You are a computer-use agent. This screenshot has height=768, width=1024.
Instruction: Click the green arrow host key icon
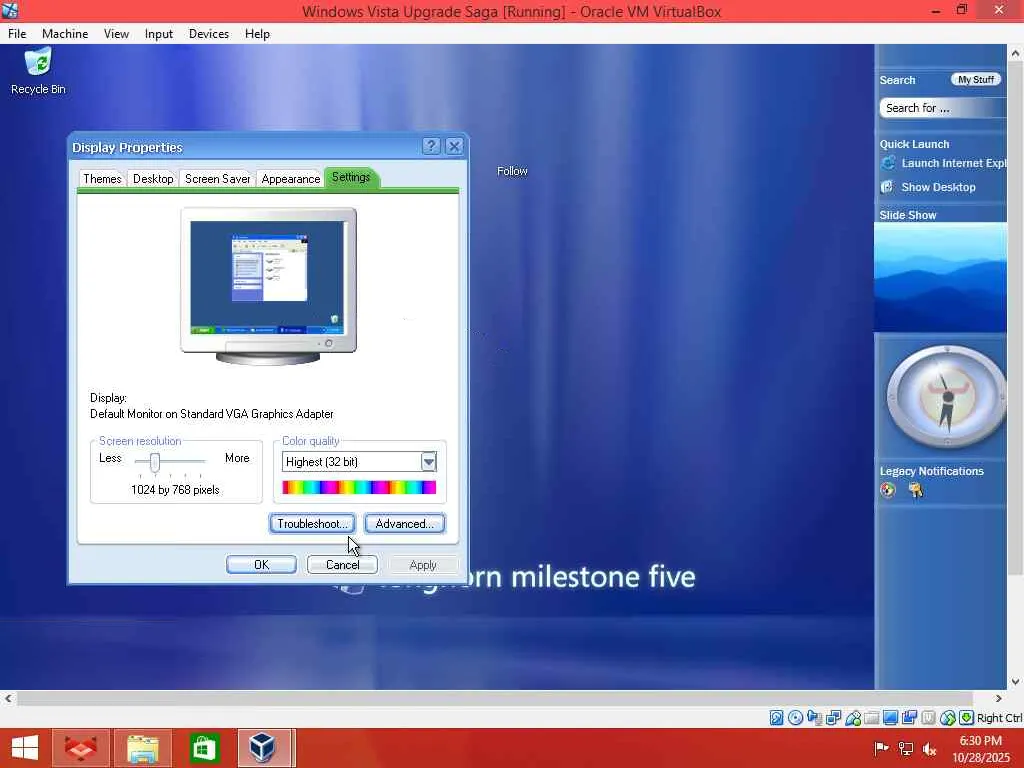967,718
